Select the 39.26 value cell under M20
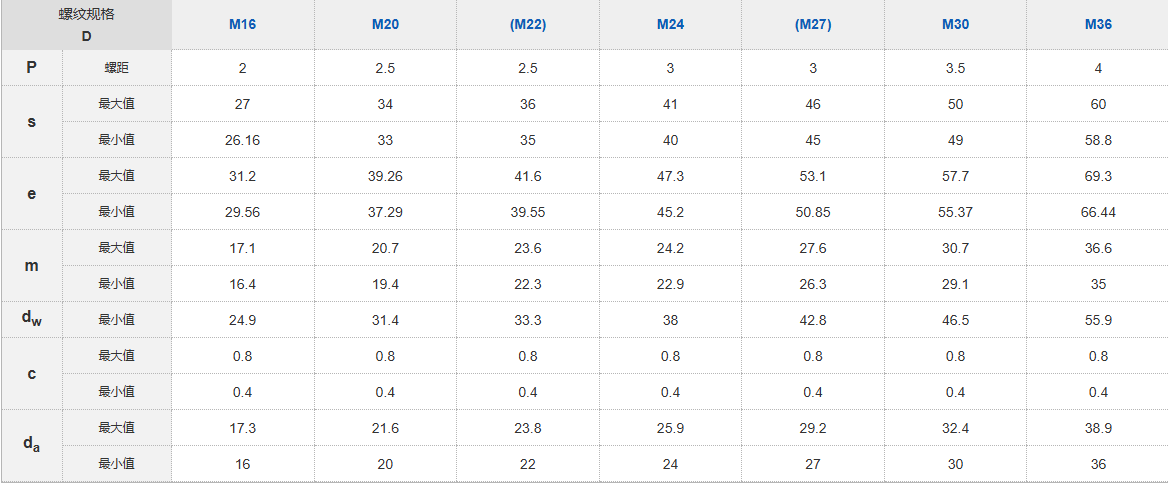 point(385,176)
